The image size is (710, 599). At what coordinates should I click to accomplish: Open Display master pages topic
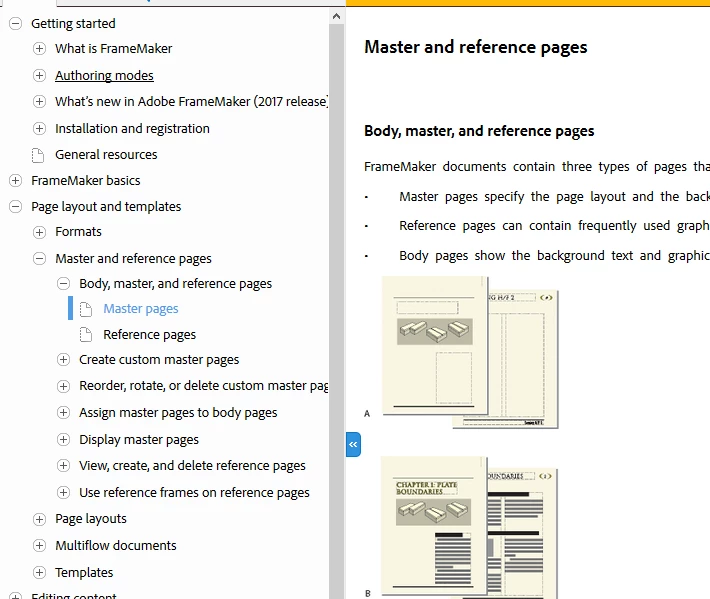point(139,439)
